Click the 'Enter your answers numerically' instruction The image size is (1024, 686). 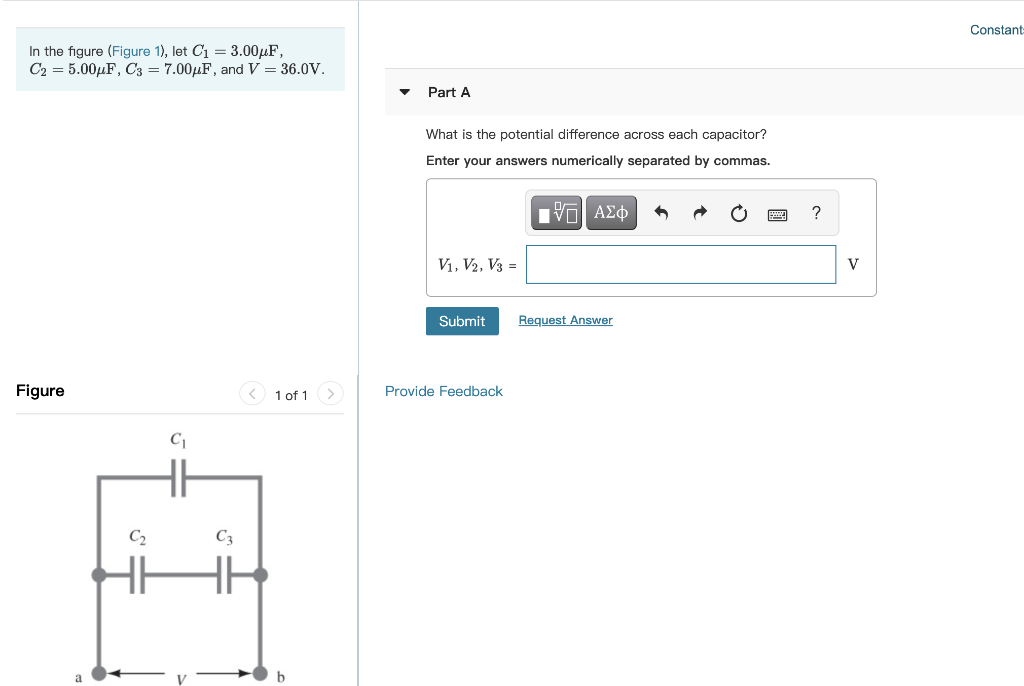pyautogui.click(x=598, y=161)
